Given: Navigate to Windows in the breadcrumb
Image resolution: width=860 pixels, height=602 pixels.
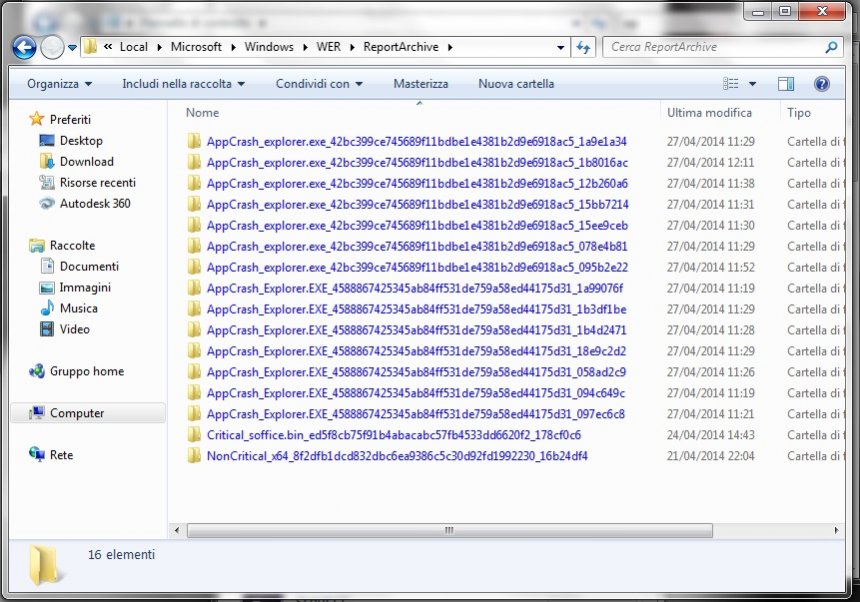Looking at the screenshot, I should [x=269, y=47].
